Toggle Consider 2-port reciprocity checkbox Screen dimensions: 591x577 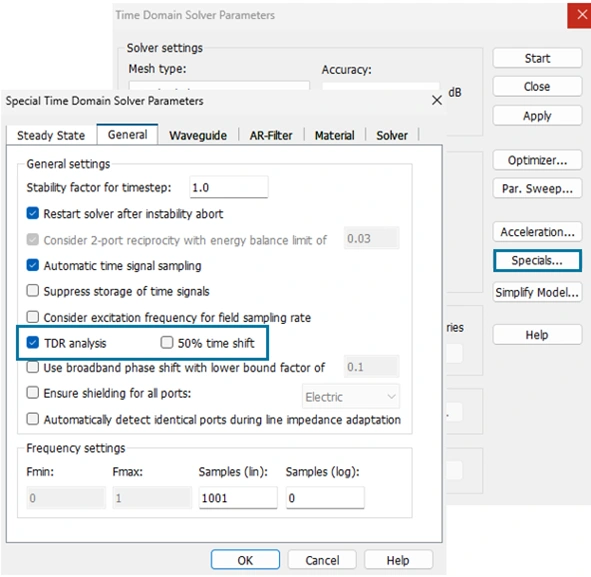[33, 239]
